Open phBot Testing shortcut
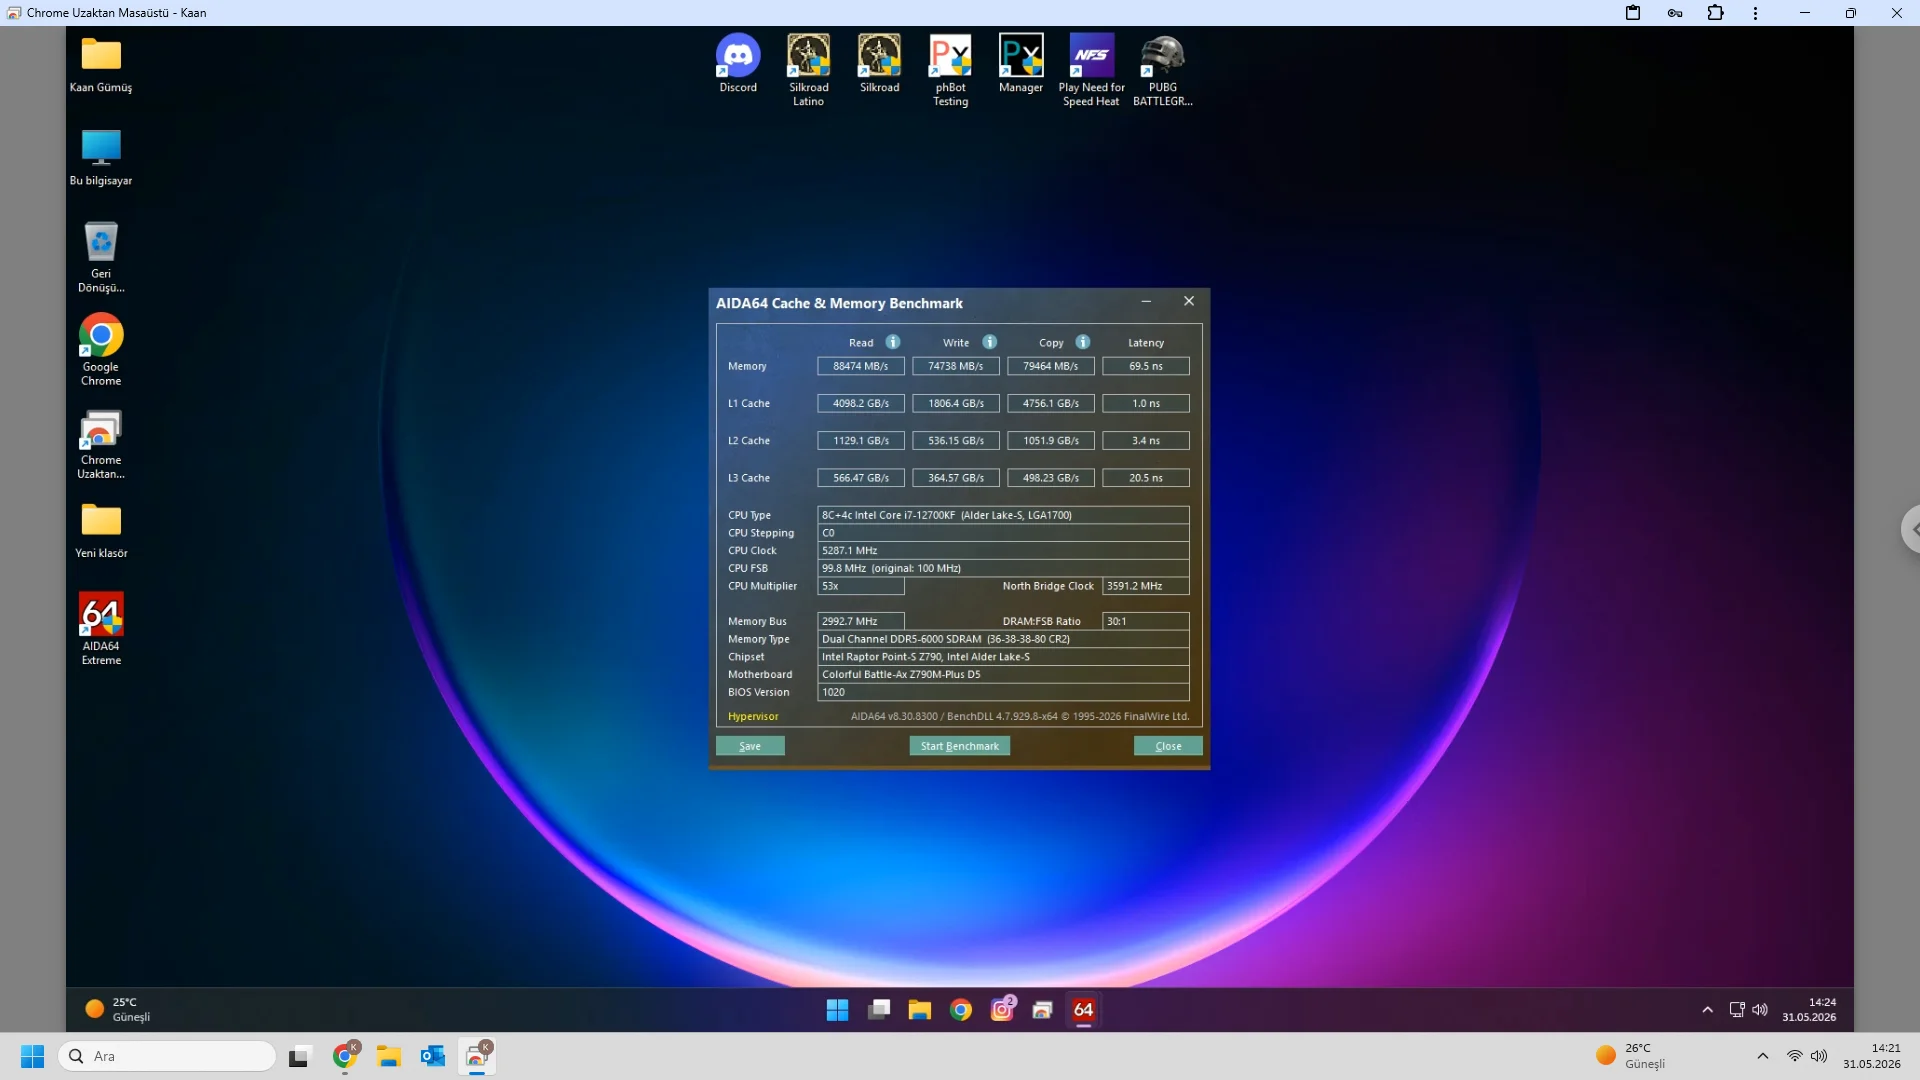 point(950,70)
